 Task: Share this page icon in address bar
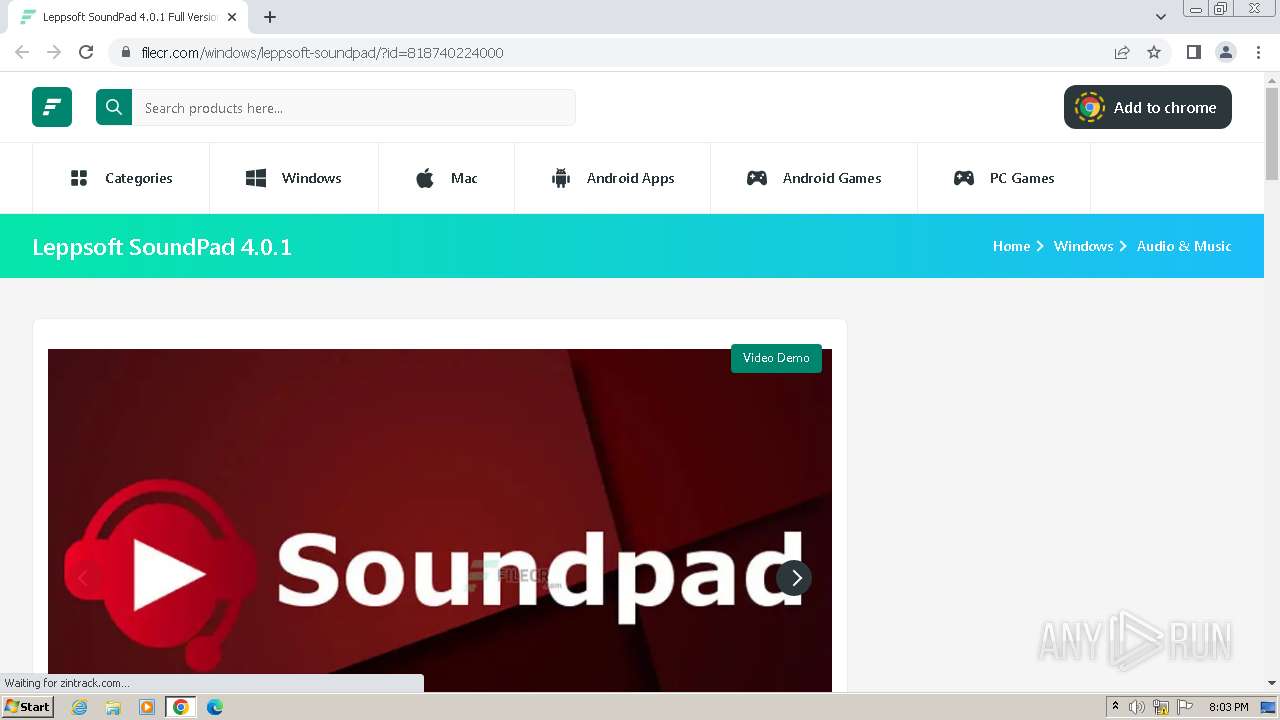1122,52
